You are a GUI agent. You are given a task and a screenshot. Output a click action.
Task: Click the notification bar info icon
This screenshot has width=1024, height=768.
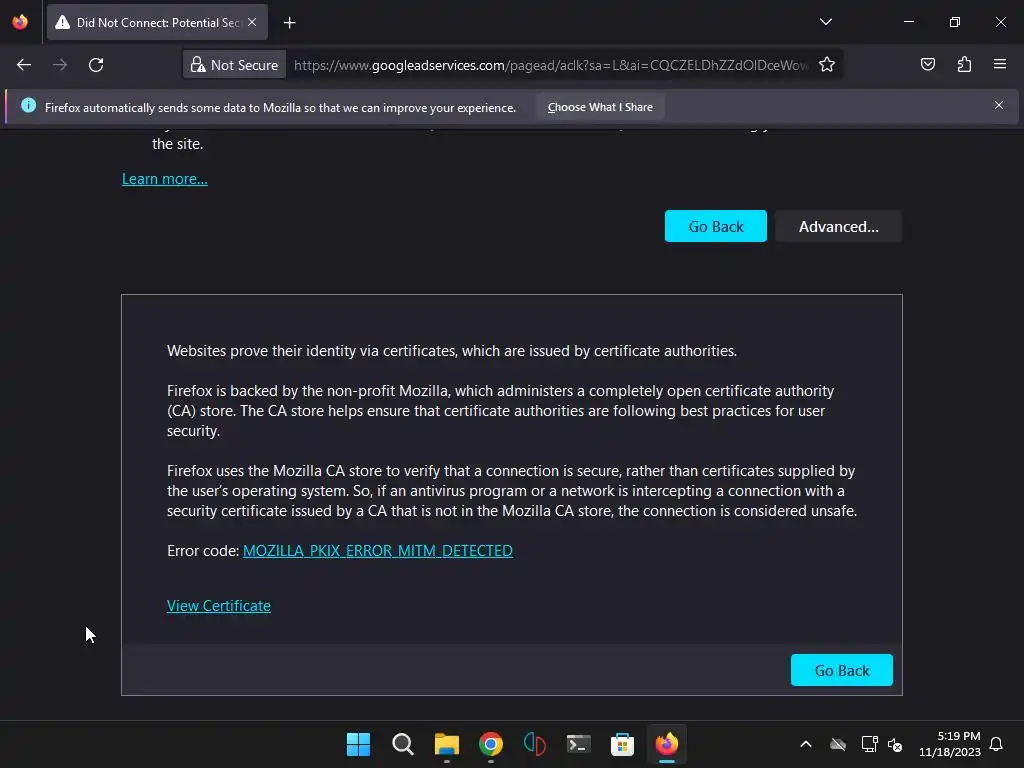pyautogui.click(x=28, y=105)
